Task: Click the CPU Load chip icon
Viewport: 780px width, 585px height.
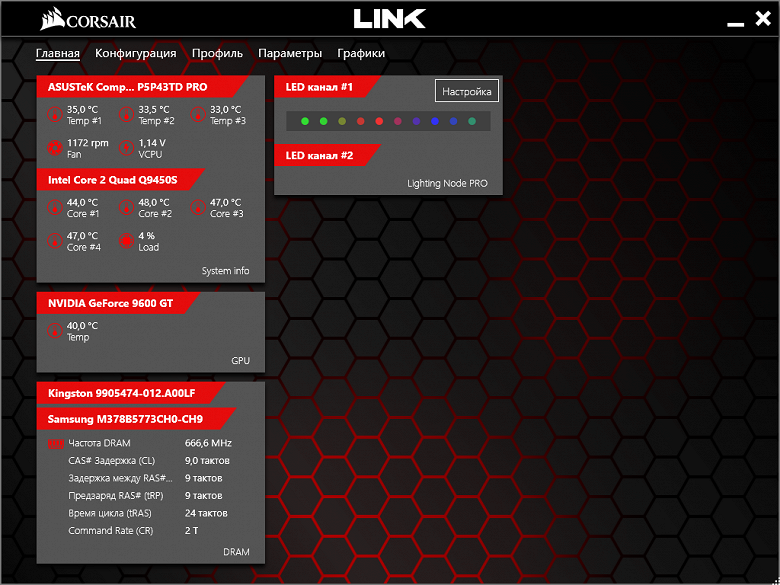Action: [126, 241]
